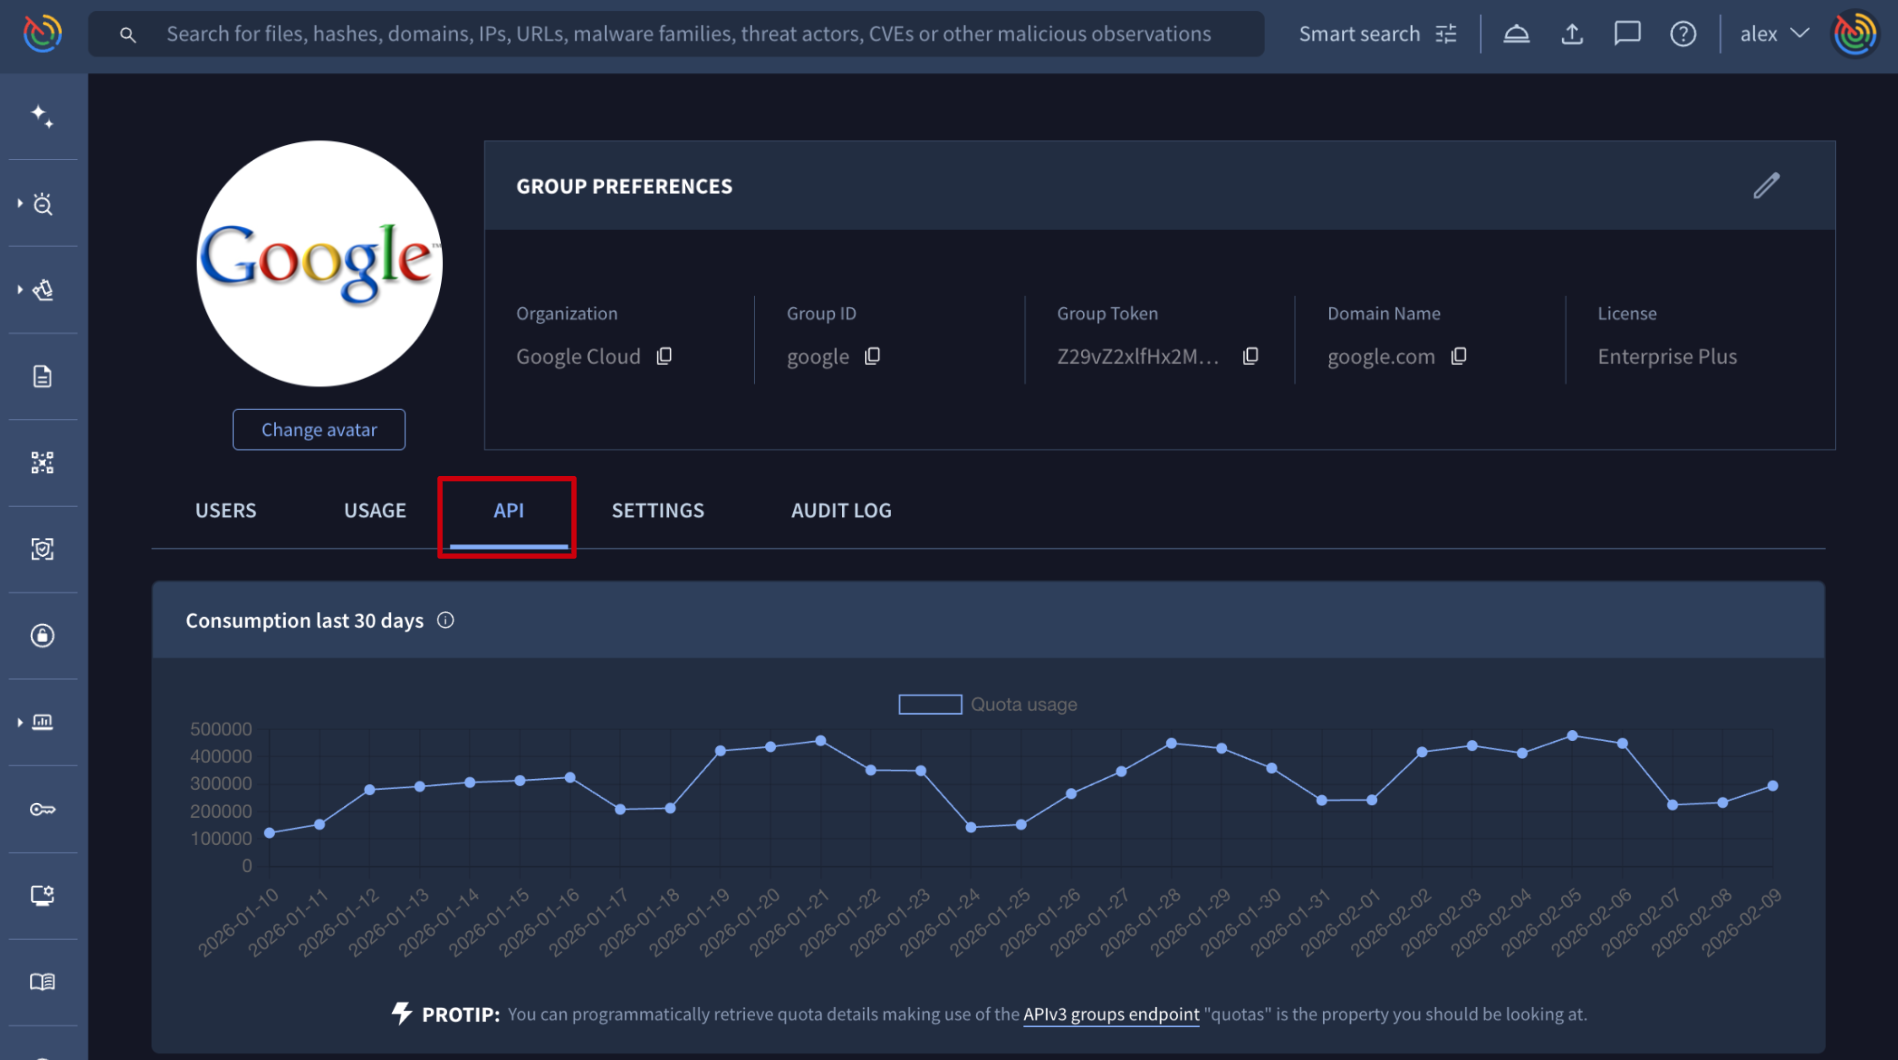Click the 2026-01-21 data point on chart
This screenshot has width=1898, height=1060.
pos(820,741)
